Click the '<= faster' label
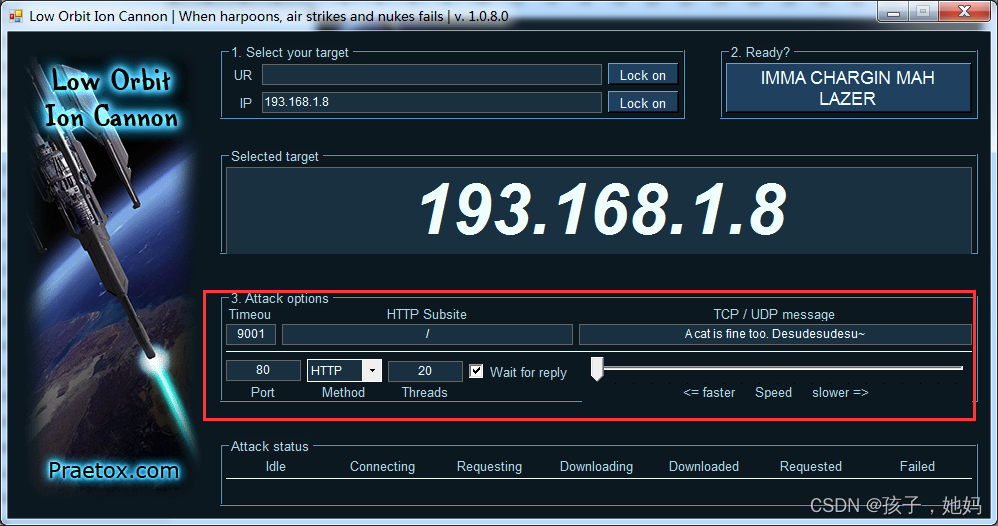The height and width of the screenshot is (526, 998). coord(709,392)
